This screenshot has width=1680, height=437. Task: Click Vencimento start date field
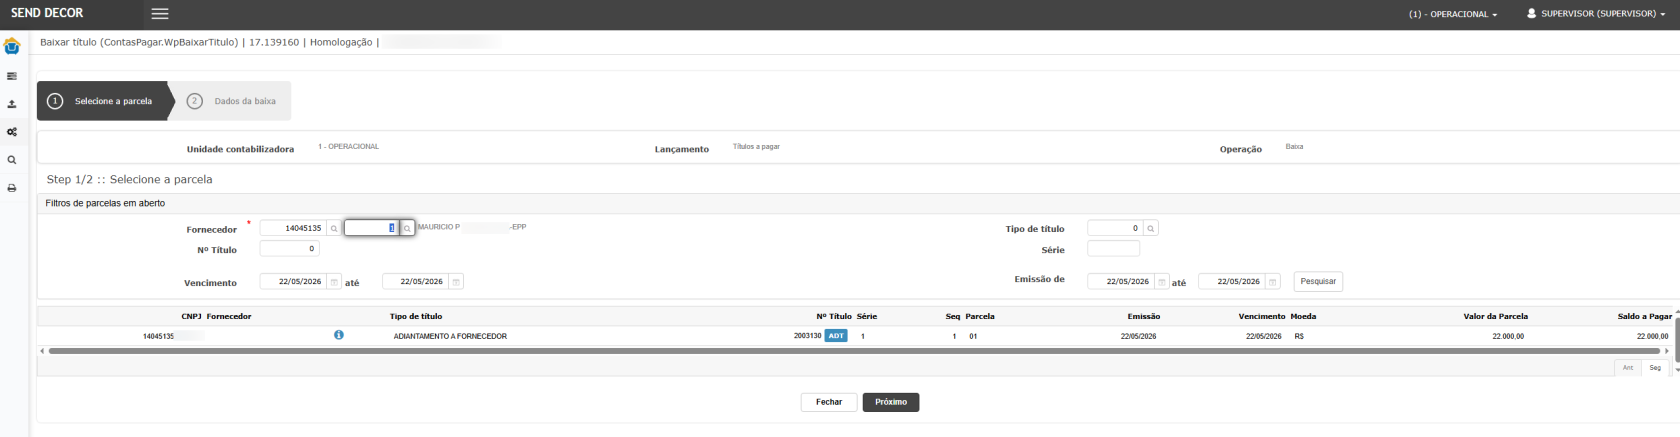[x=293, y=282]
